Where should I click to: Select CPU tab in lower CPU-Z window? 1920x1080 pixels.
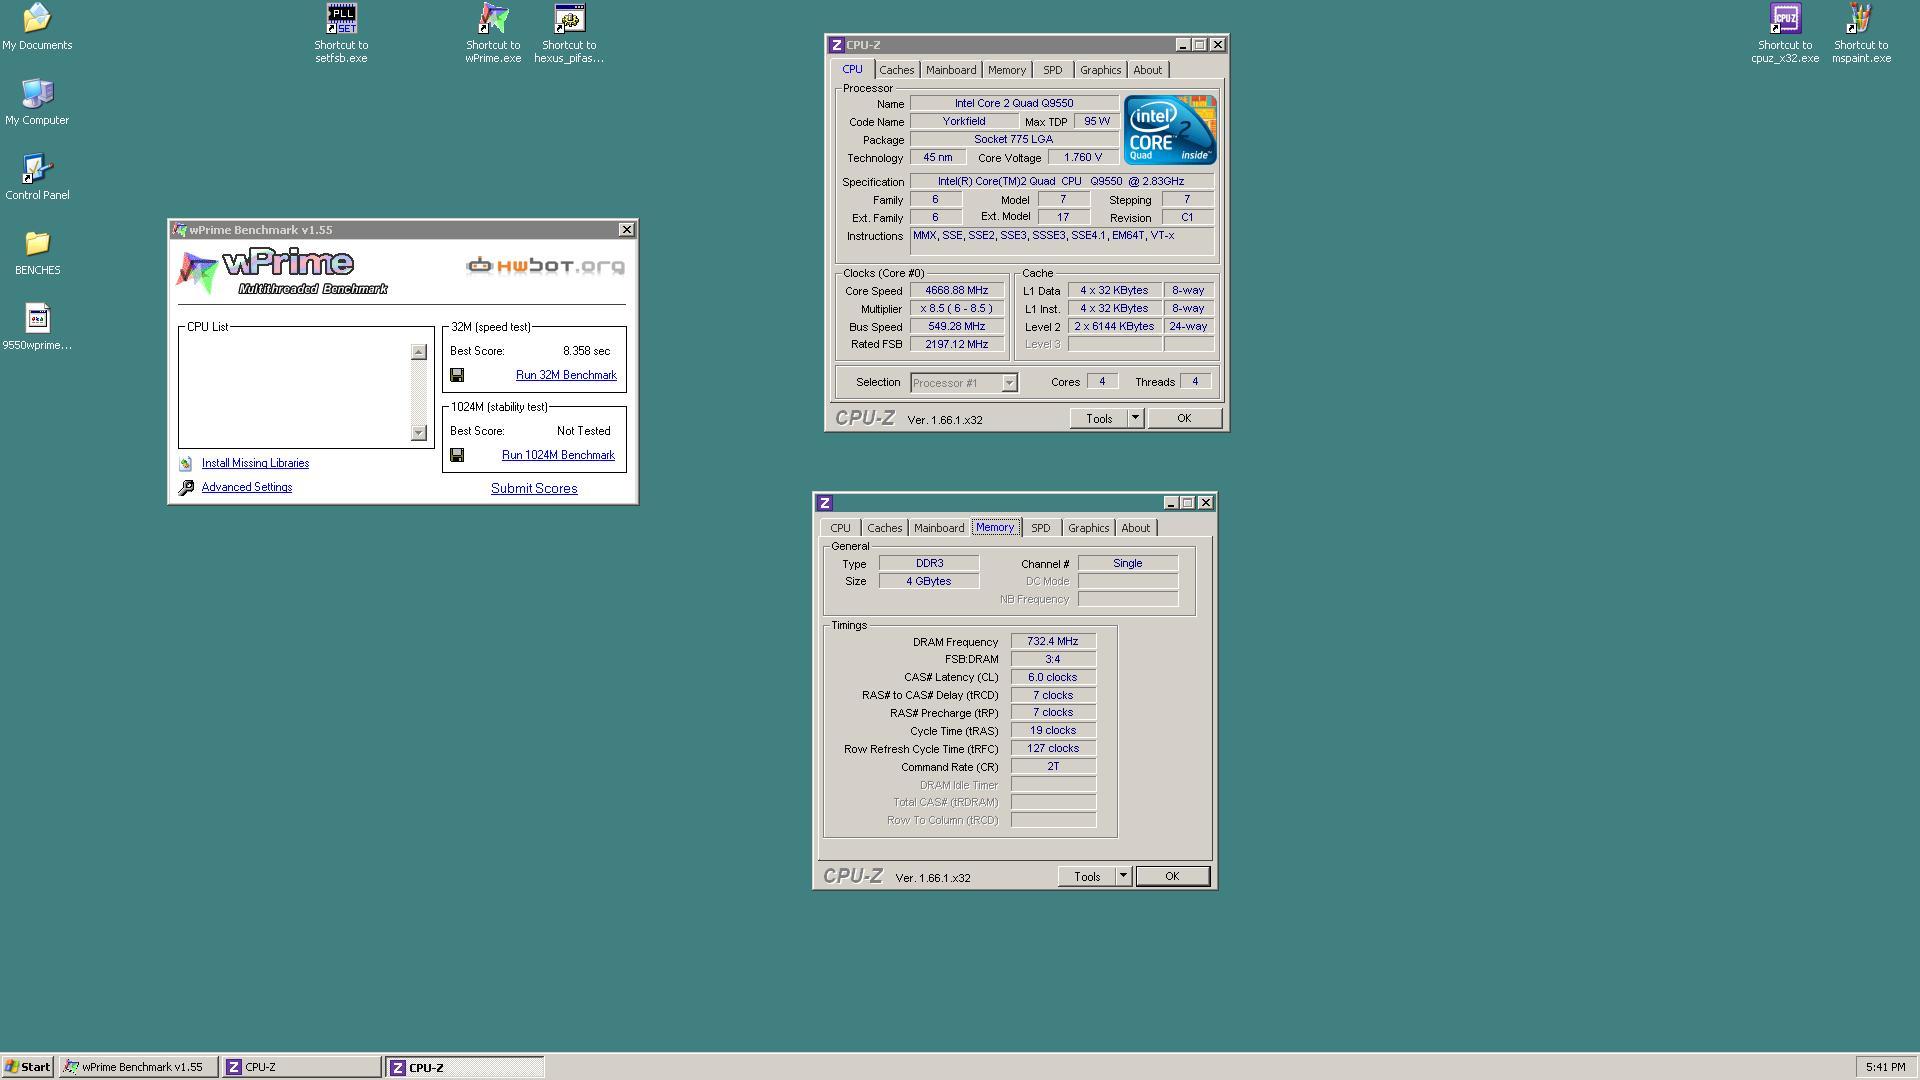tap(840, 528)
